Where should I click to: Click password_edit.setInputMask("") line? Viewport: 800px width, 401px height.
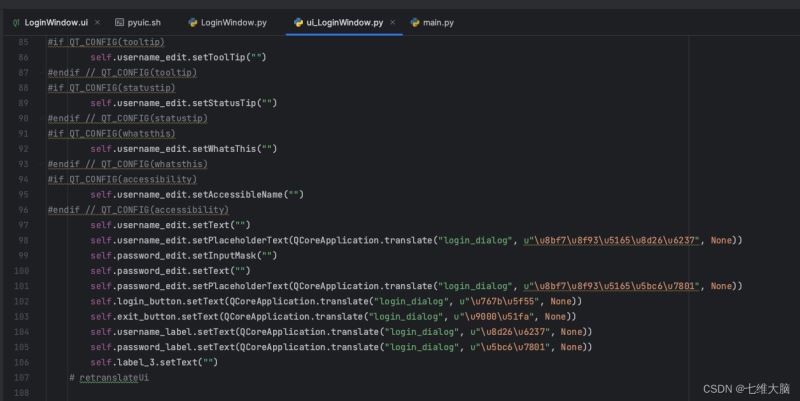point(184,256)
